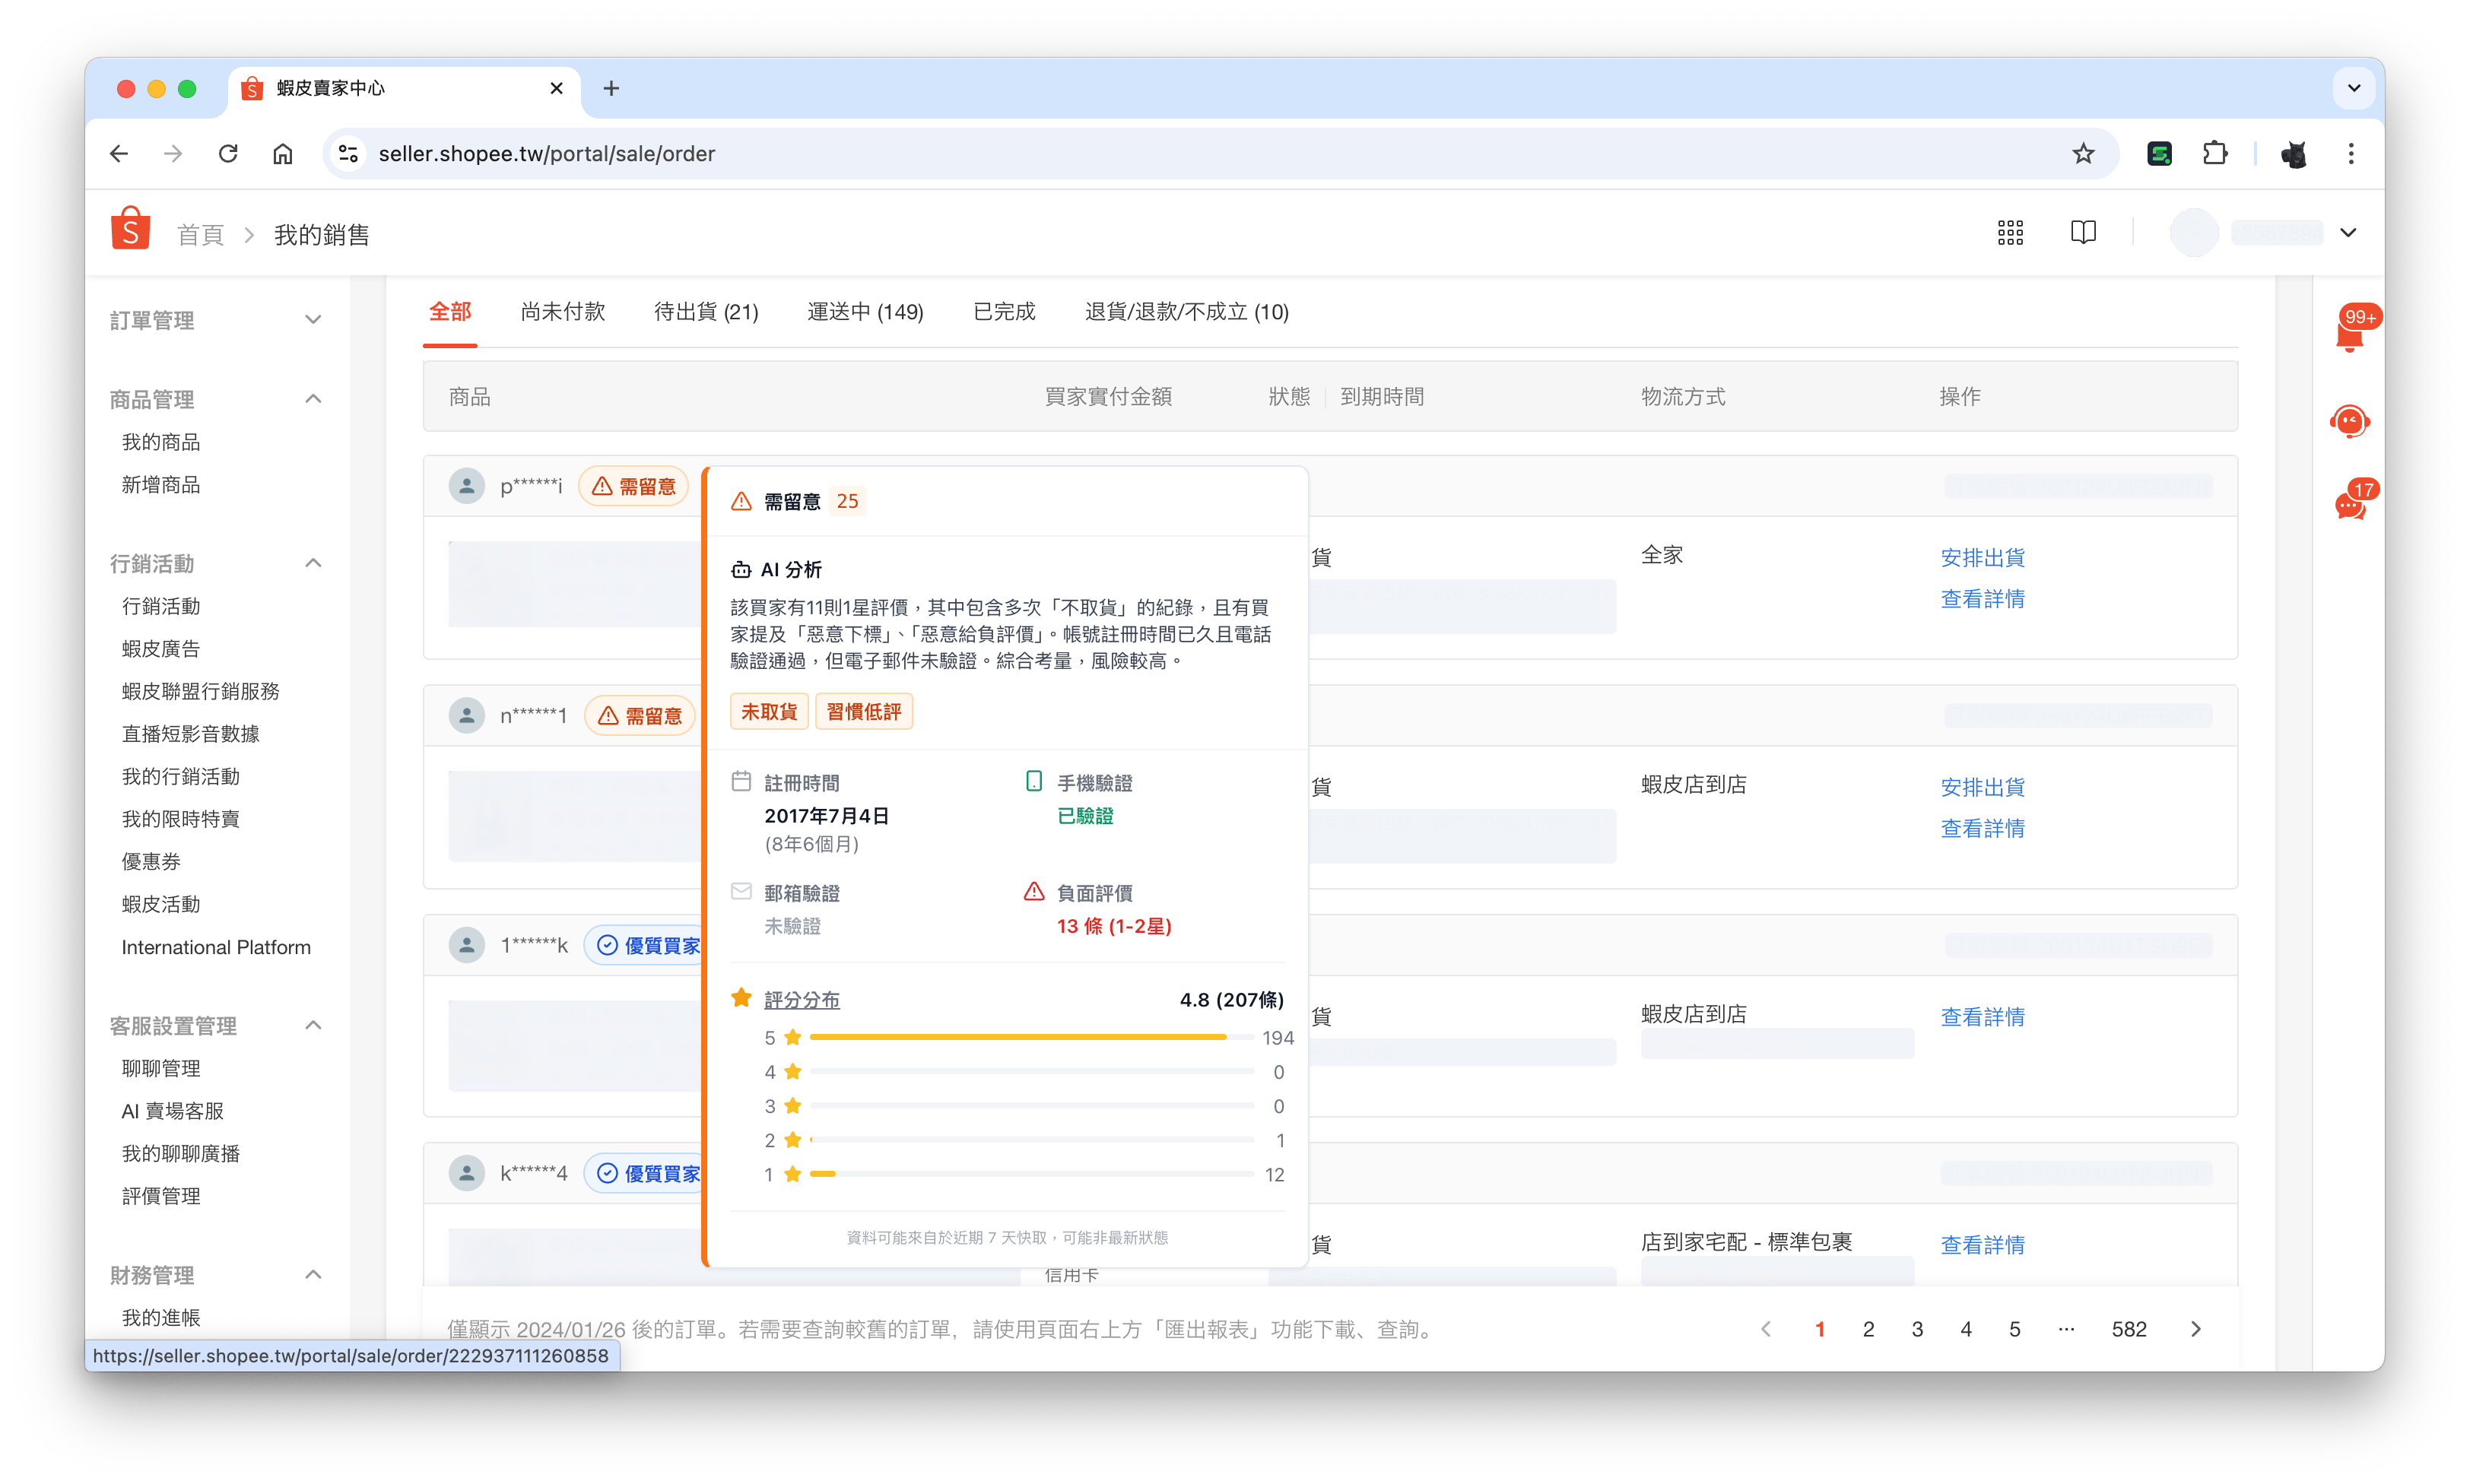The image size is (2470, 1484).
Task: Click 查看詳情 for the 全家 order
Action: pos(1982,599)
